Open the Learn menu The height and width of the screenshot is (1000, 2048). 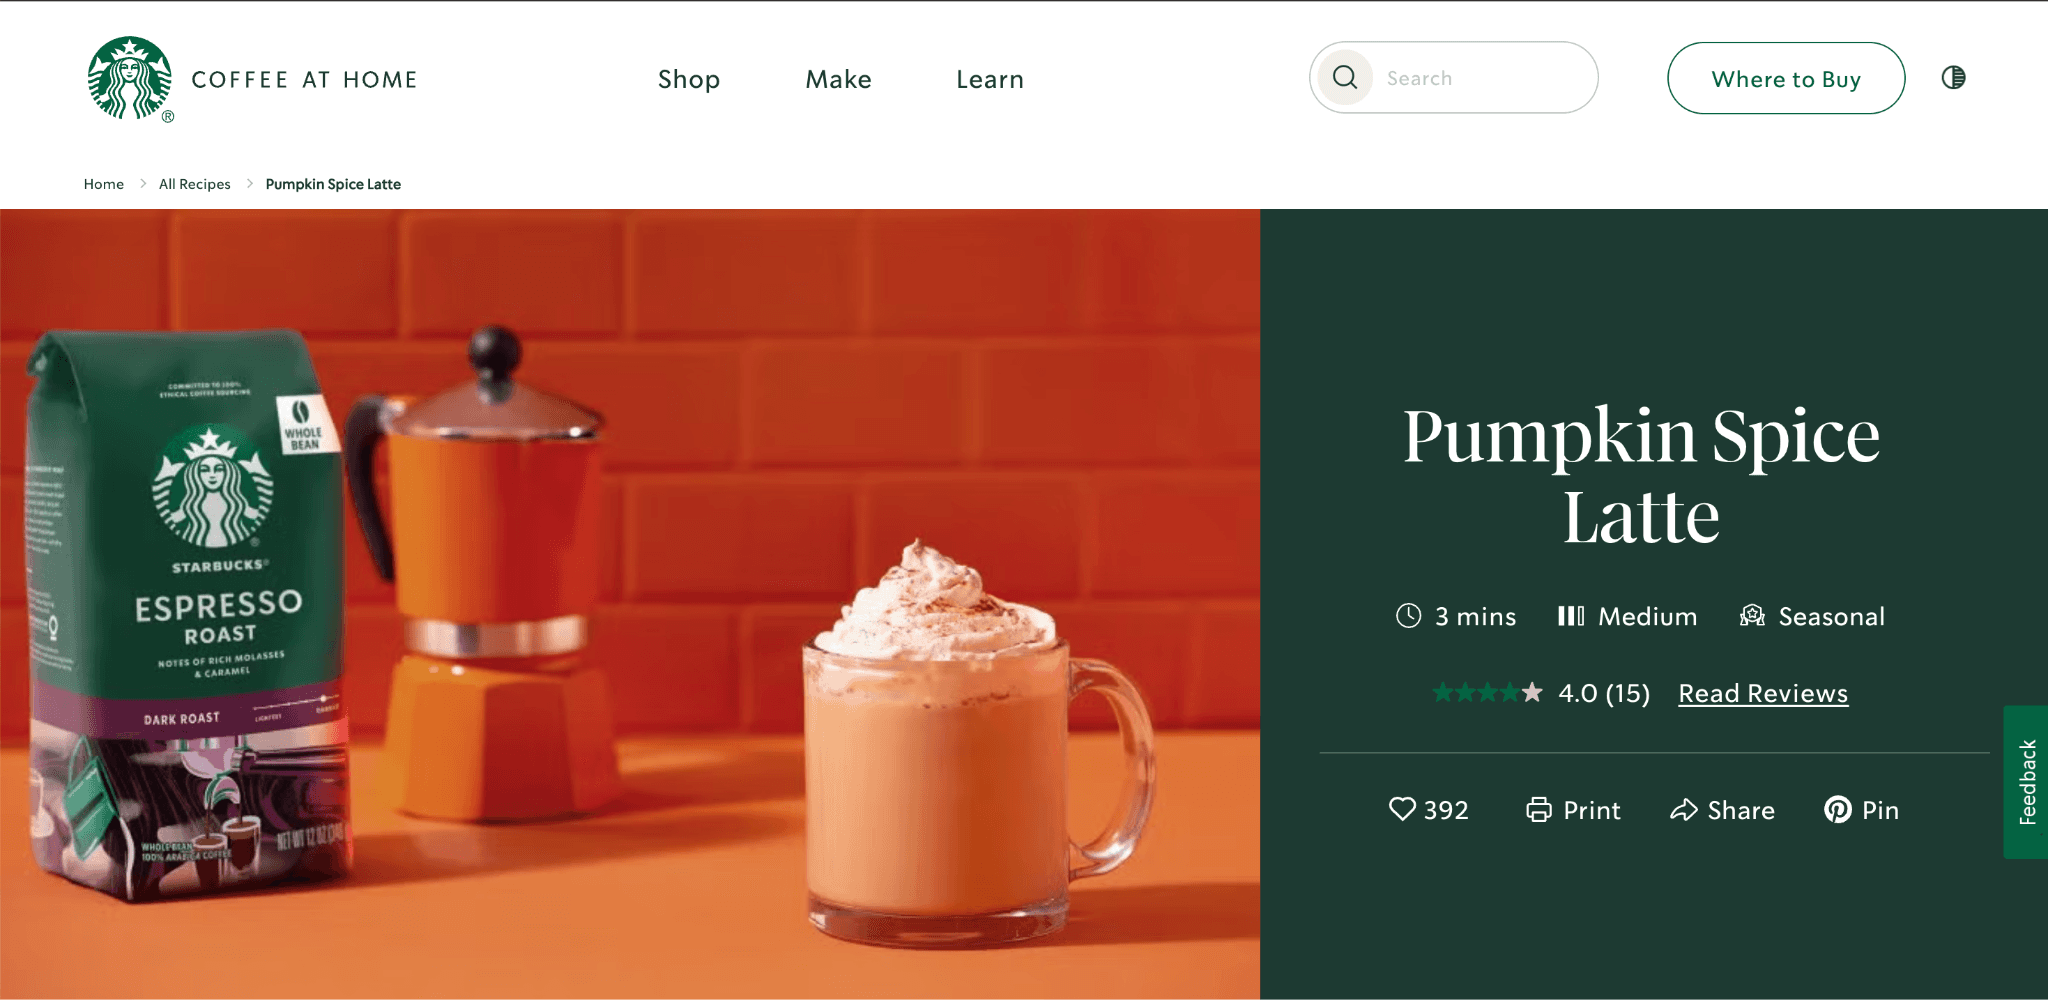point(990,79)
